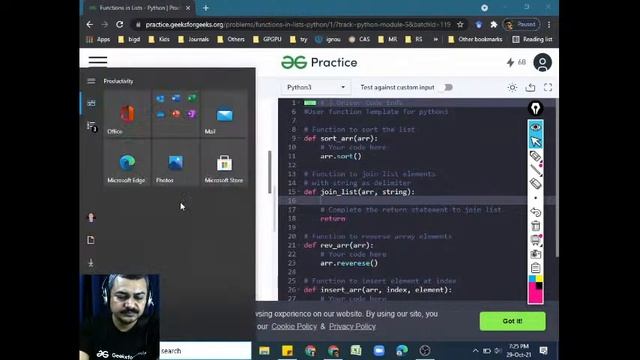This screenshot has height=360, width=640.
Task: Toggle Test against custom input switch
Action: 447,87
